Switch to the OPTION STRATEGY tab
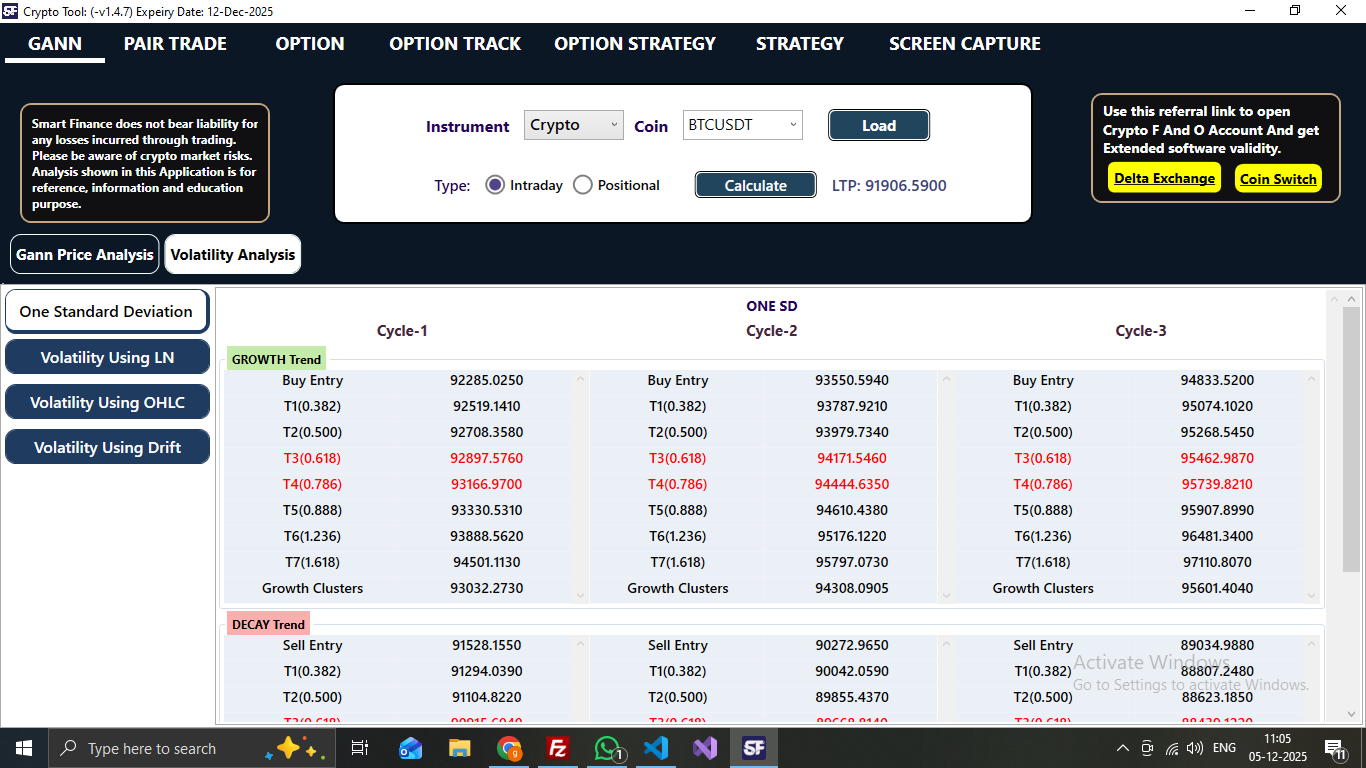The width and height of the screenshot is (1366, 768). 634,44
